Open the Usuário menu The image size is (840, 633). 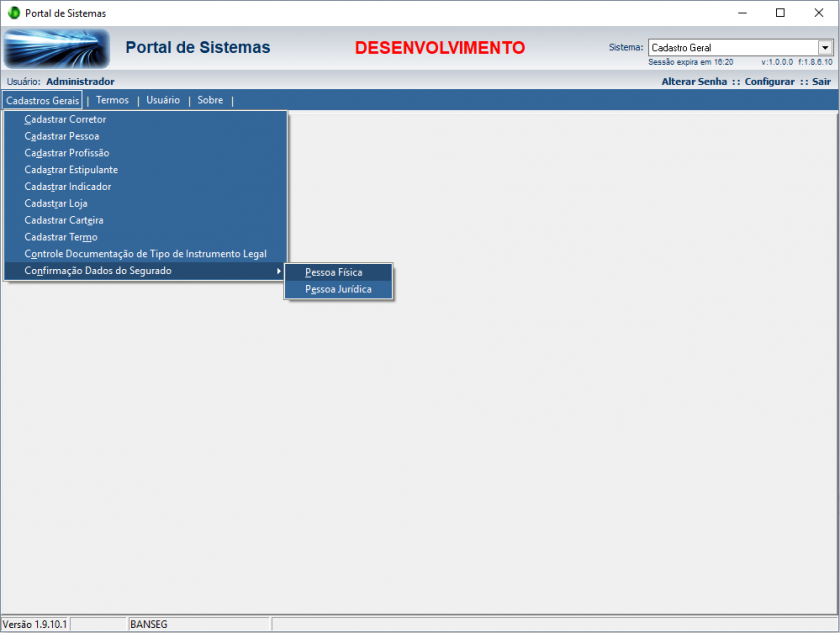tap(163, 100)
